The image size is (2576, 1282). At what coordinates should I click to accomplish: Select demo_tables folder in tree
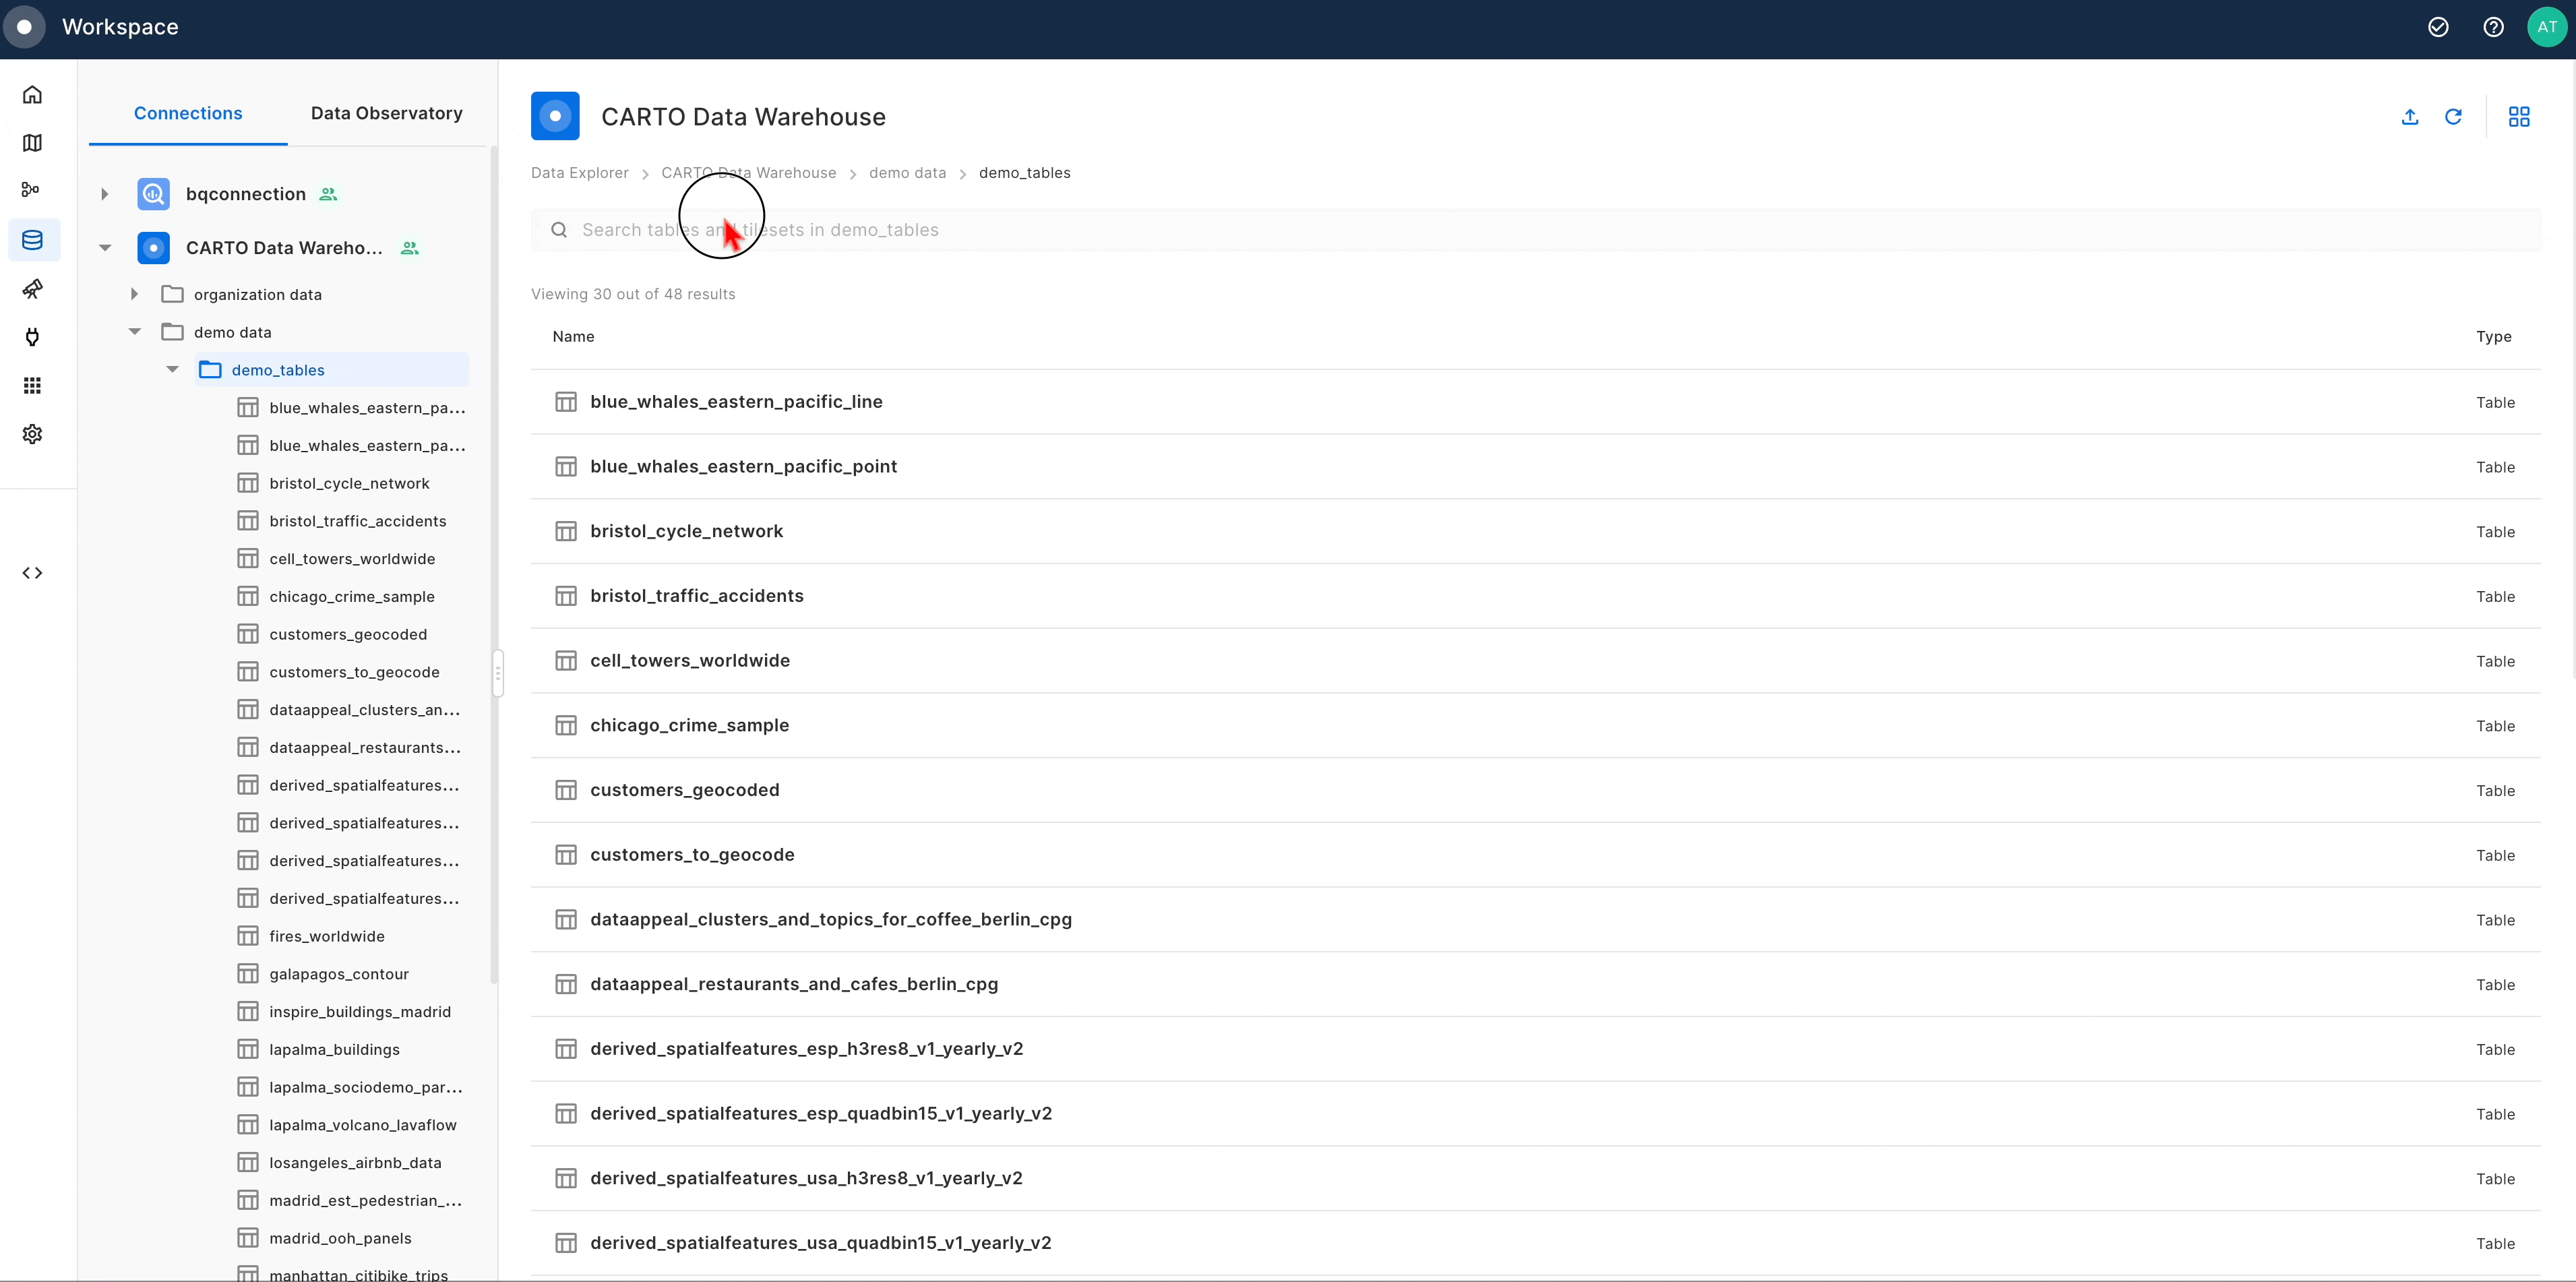pos(332,370)
